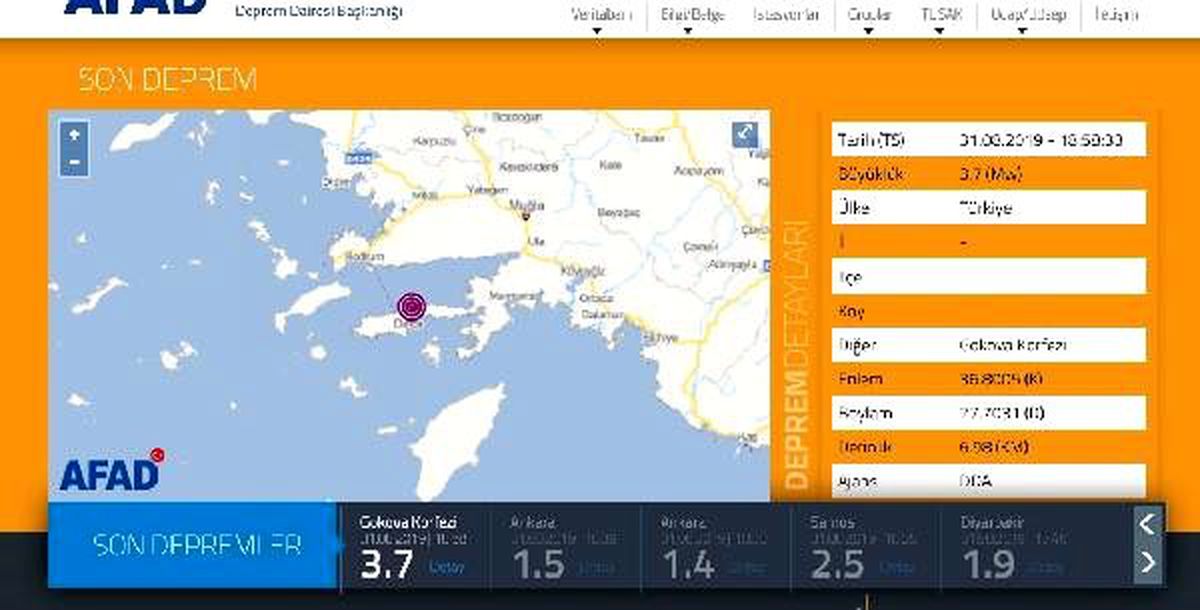Open Detay link for Gökova Körfezi 3.7
The image size is (1200, 610).
446,567
